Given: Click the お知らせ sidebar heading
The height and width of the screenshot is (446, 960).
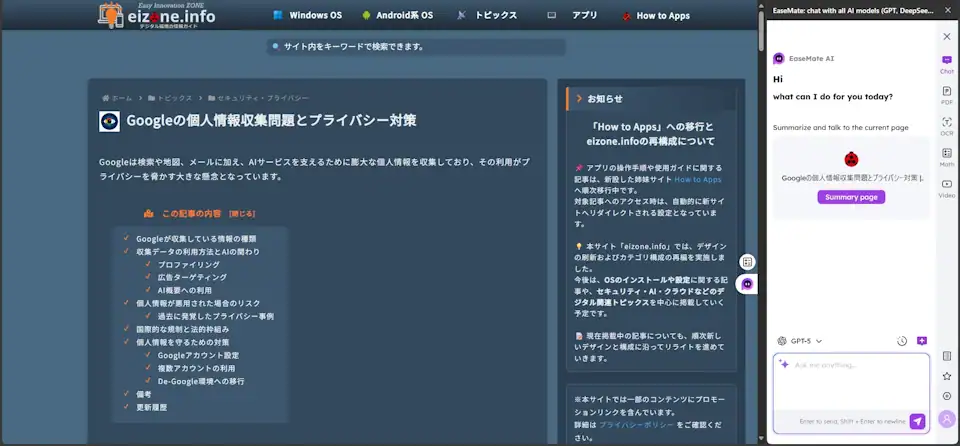Looking at the screenshot, I should click(651, 99).
